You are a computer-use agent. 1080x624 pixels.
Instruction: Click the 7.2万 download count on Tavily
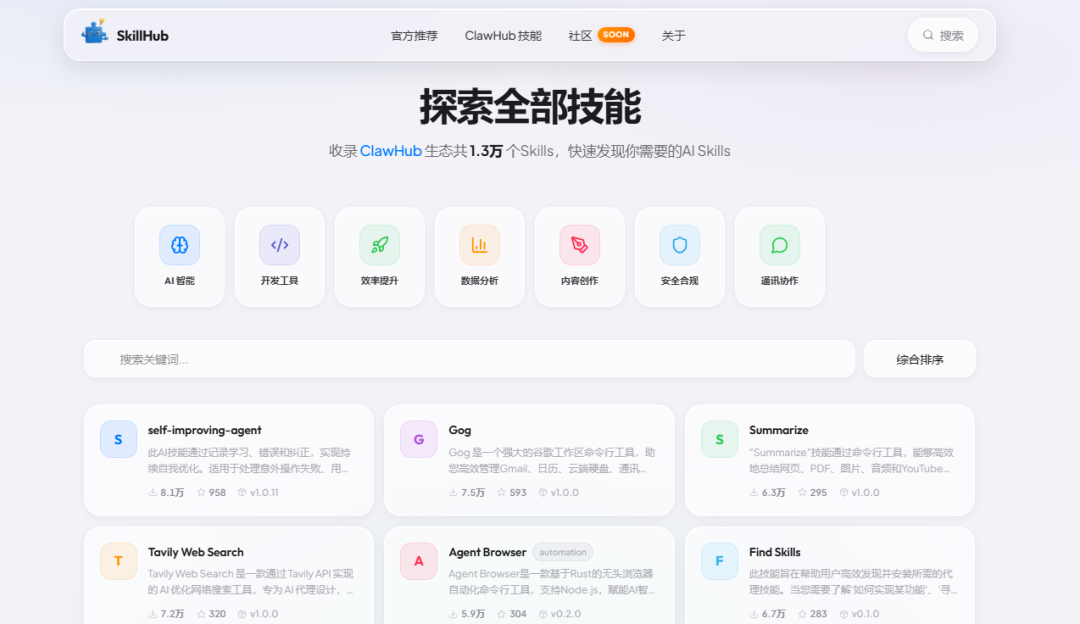172,614
